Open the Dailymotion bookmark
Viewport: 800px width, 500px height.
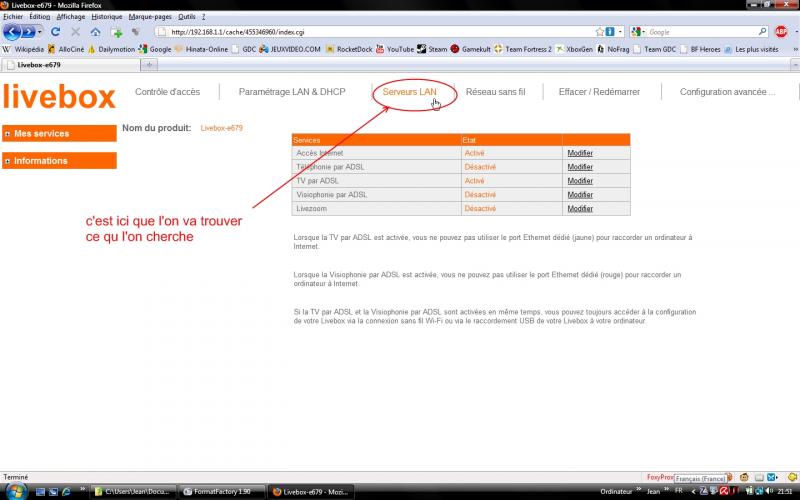(111, 49)
